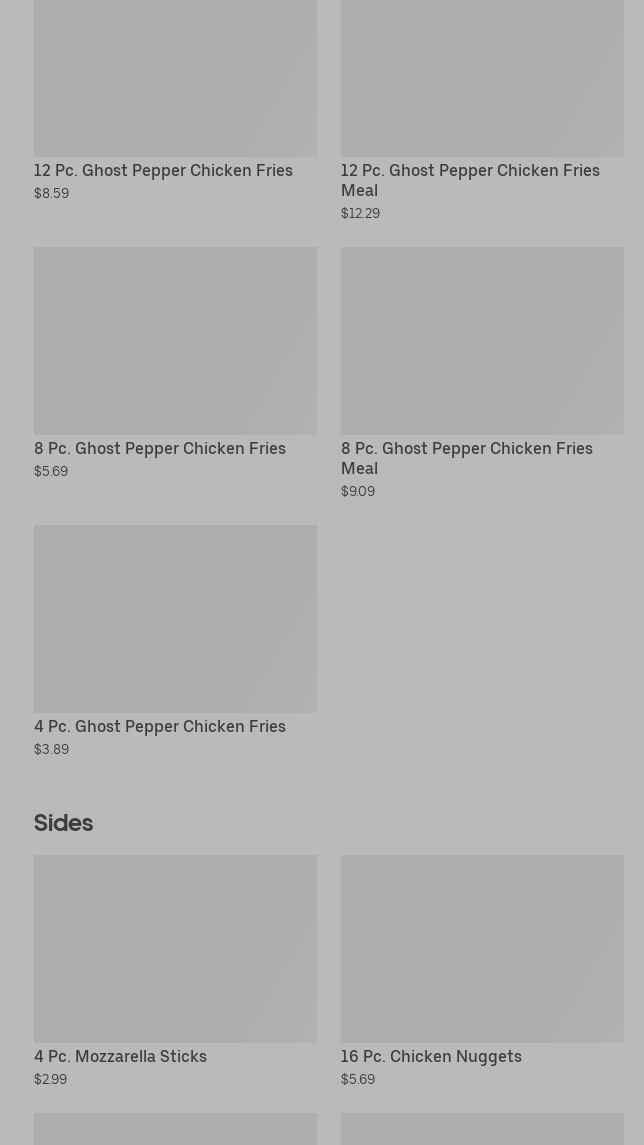Viewport: 644px width, 1145px height.
Task: Click the $8.59 price label
Action: coord(51,193)
